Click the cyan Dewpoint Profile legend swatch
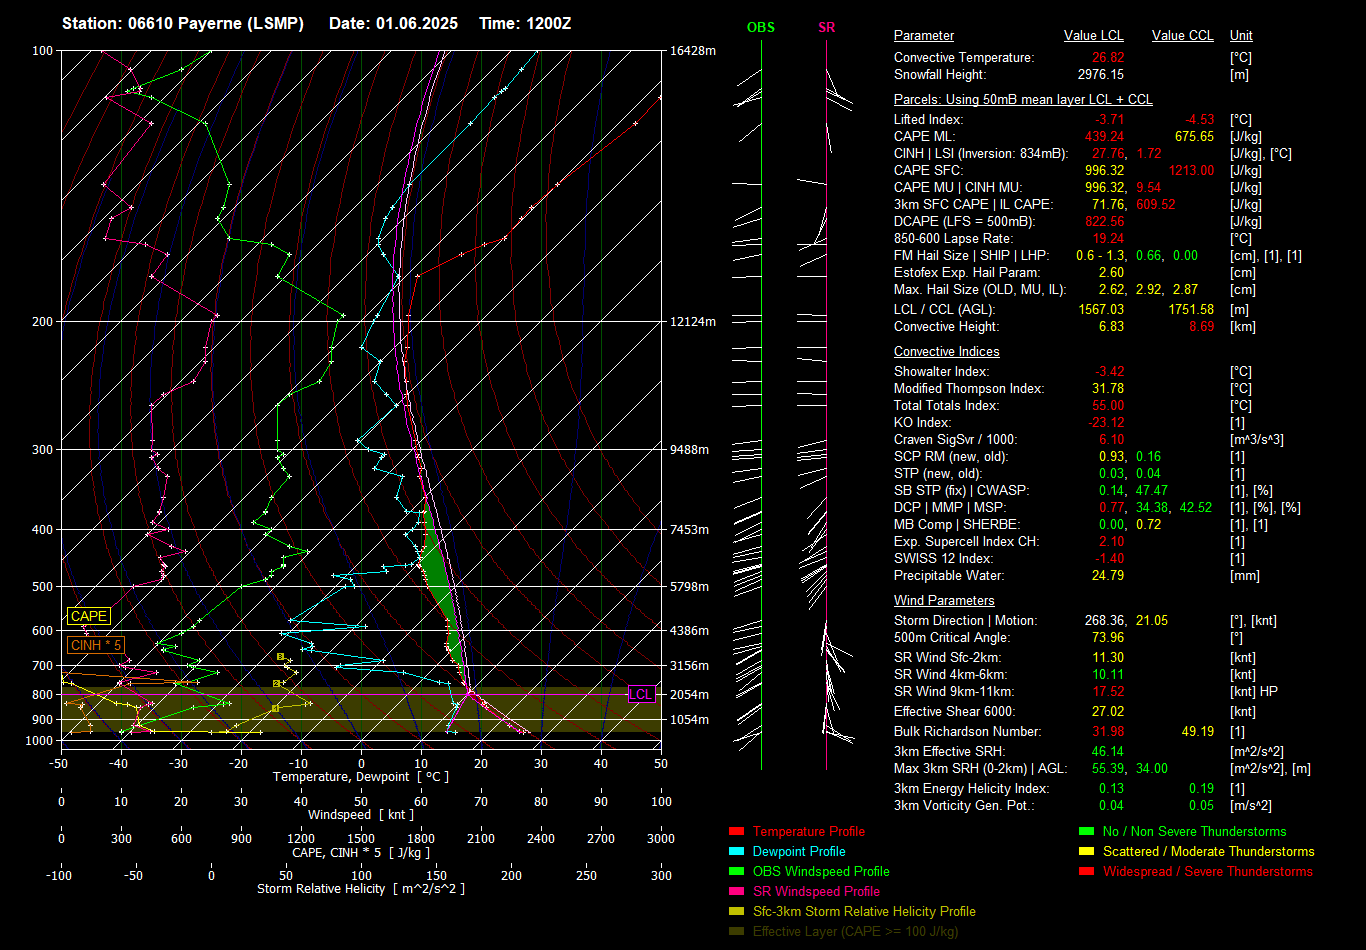Viewport: 1366px width, 950px height. 737,851
